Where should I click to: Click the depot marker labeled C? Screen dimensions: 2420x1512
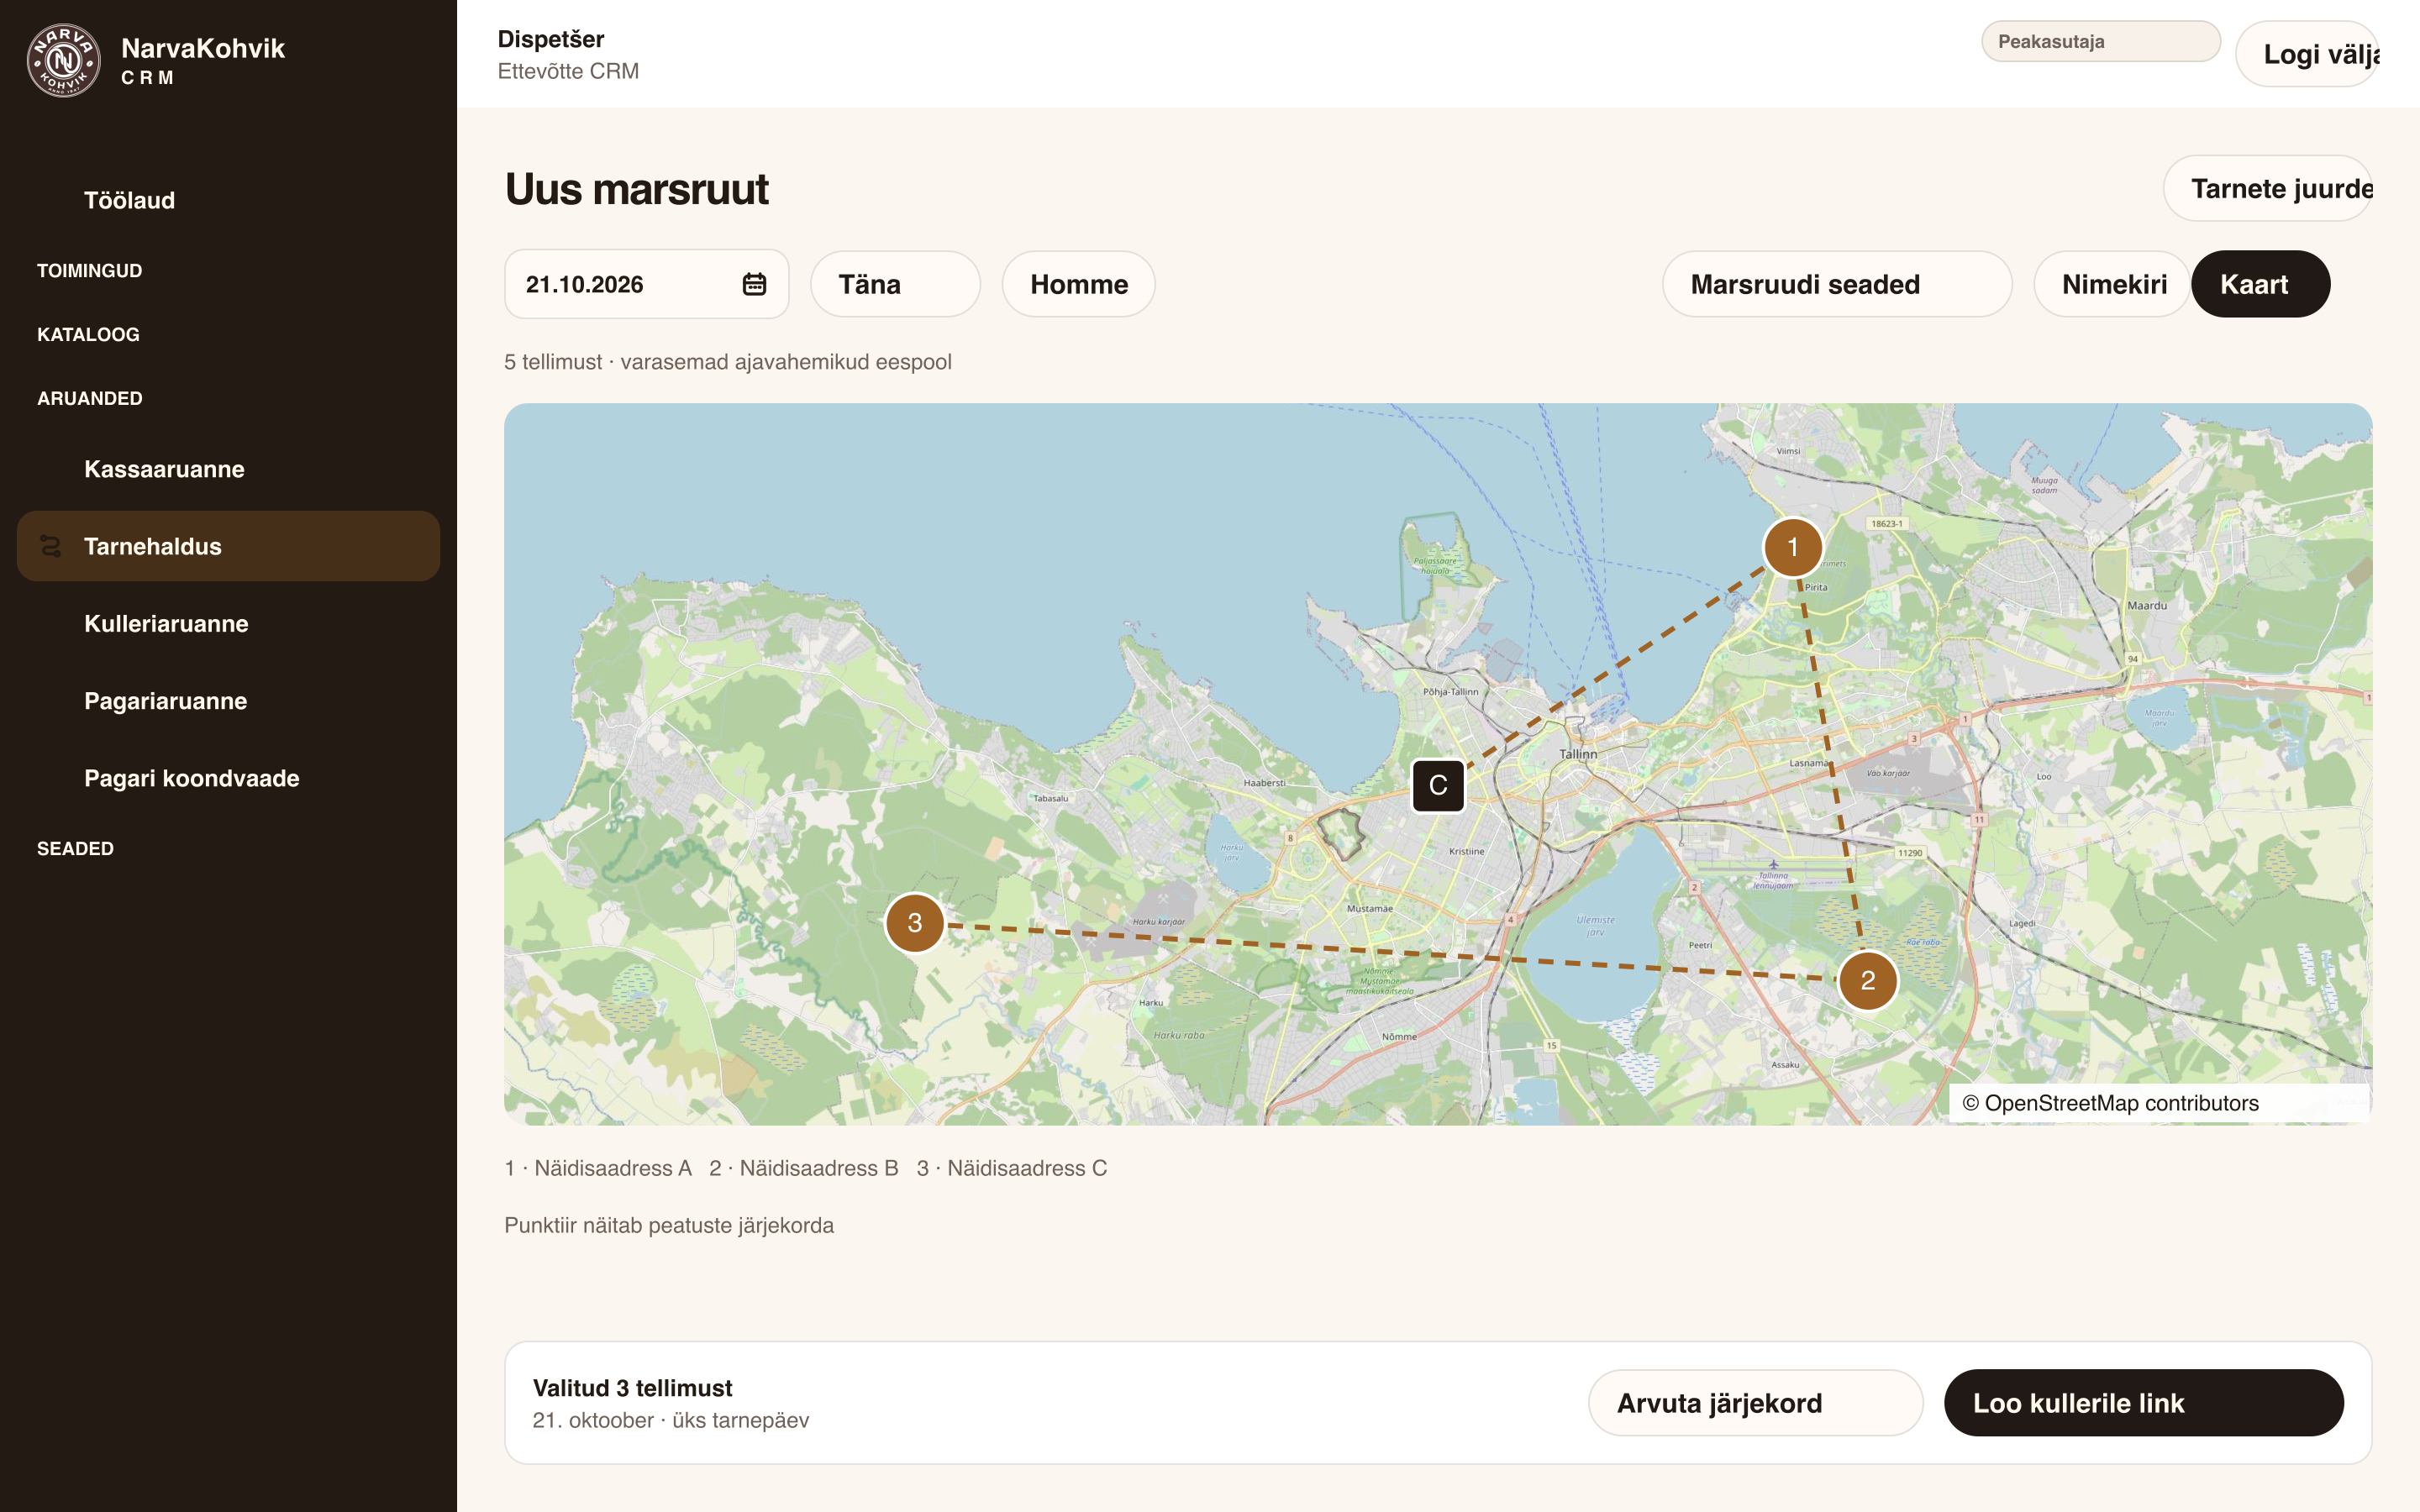(x=1438, y=786)
